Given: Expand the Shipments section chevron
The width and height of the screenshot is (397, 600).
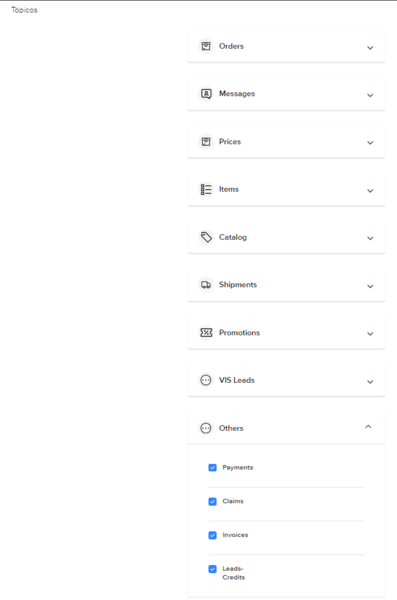Looking at the screenshot, I should click(x=370, y=286).
